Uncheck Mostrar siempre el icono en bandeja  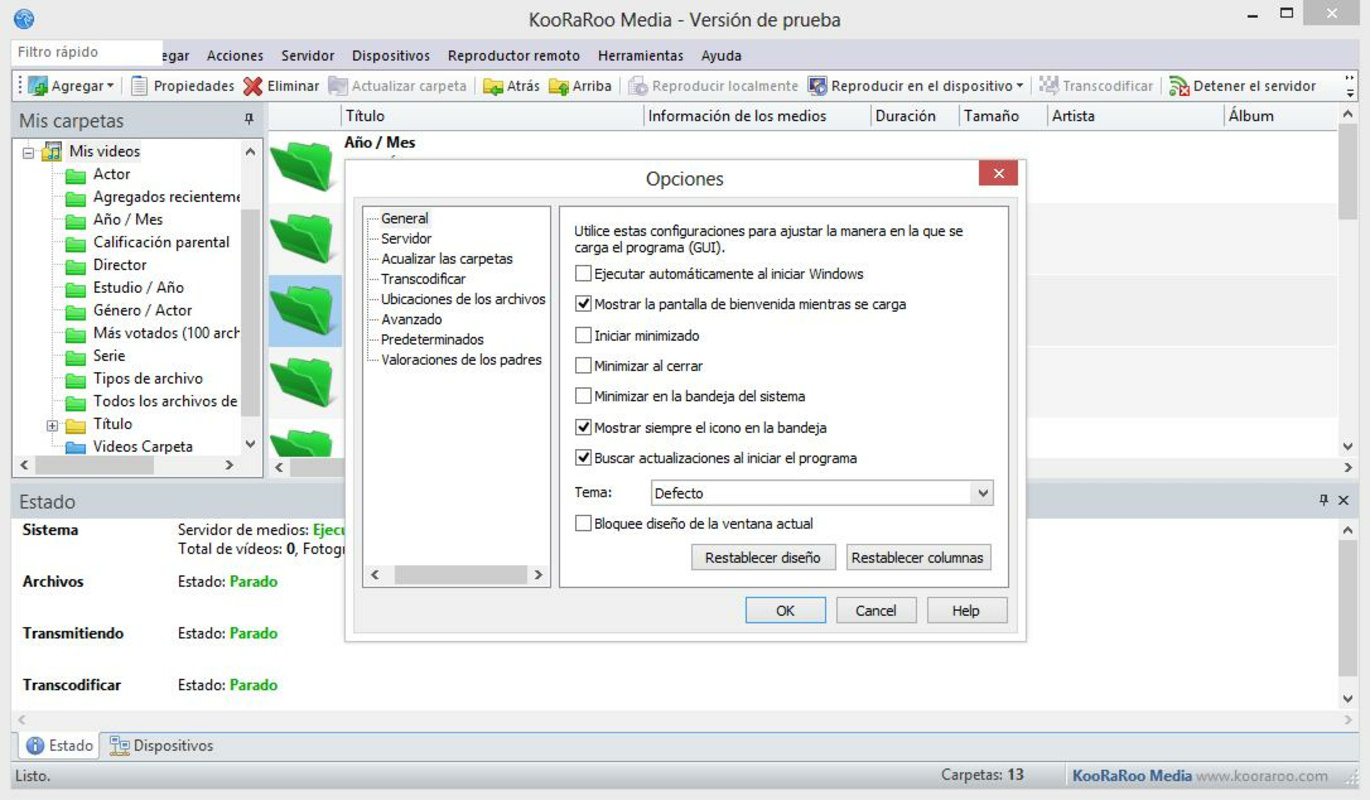tap(583, 427)
